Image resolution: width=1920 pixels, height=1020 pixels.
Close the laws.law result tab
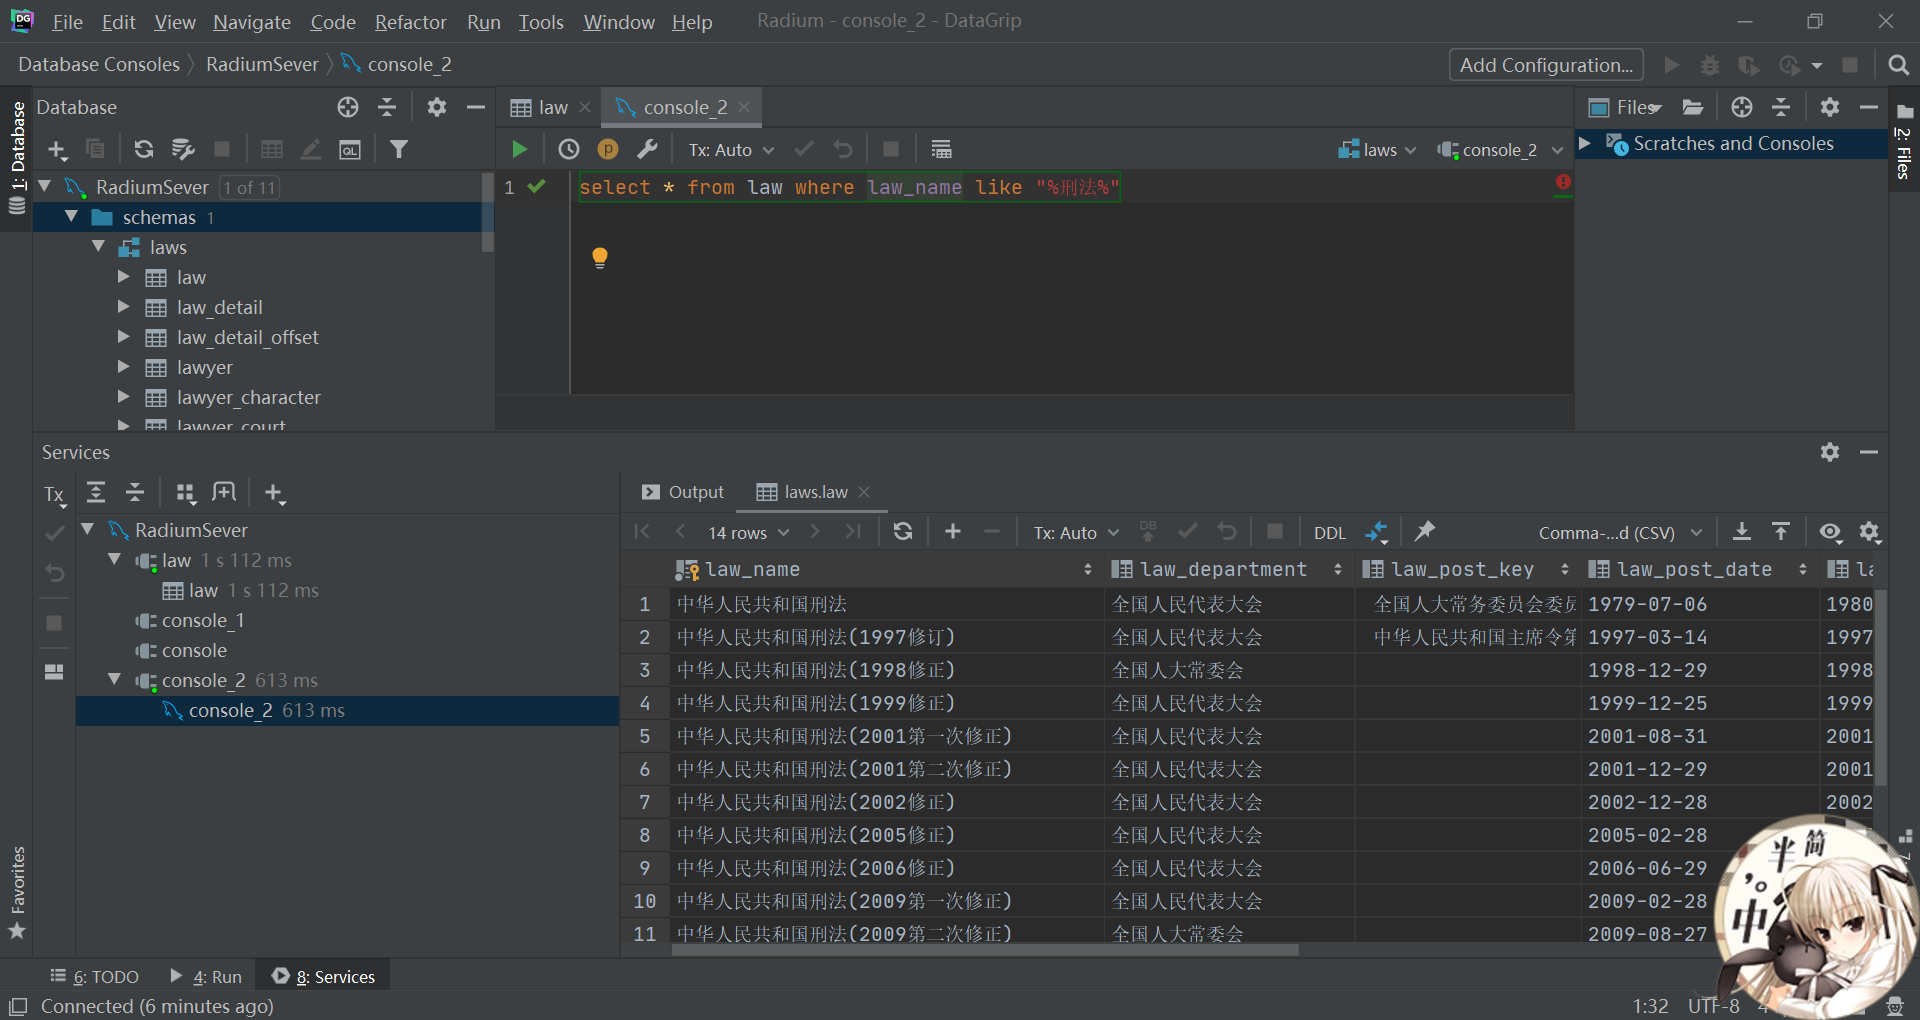click(865, 492)
